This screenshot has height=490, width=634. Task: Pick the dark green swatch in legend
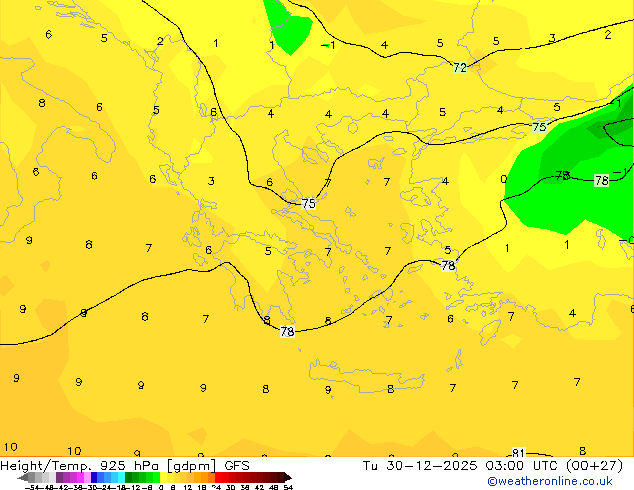click(128, 477)
